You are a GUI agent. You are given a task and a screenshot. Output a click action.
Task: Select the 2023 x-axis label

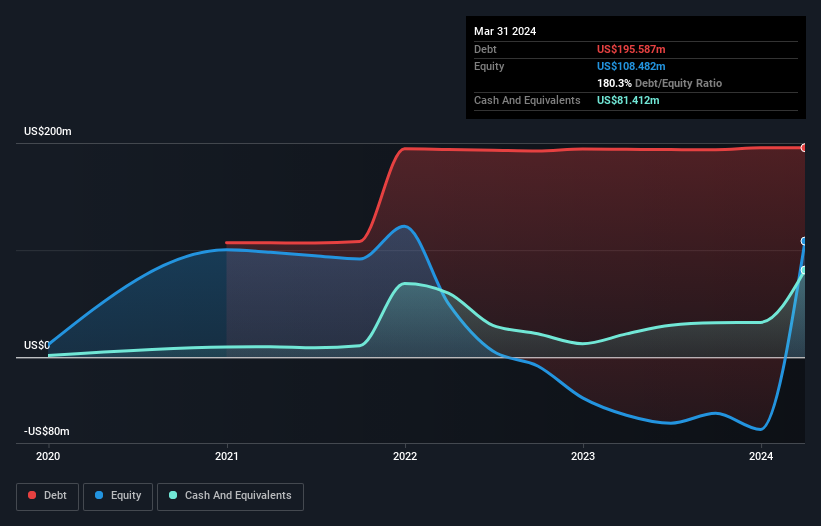[x=583, y=456]
